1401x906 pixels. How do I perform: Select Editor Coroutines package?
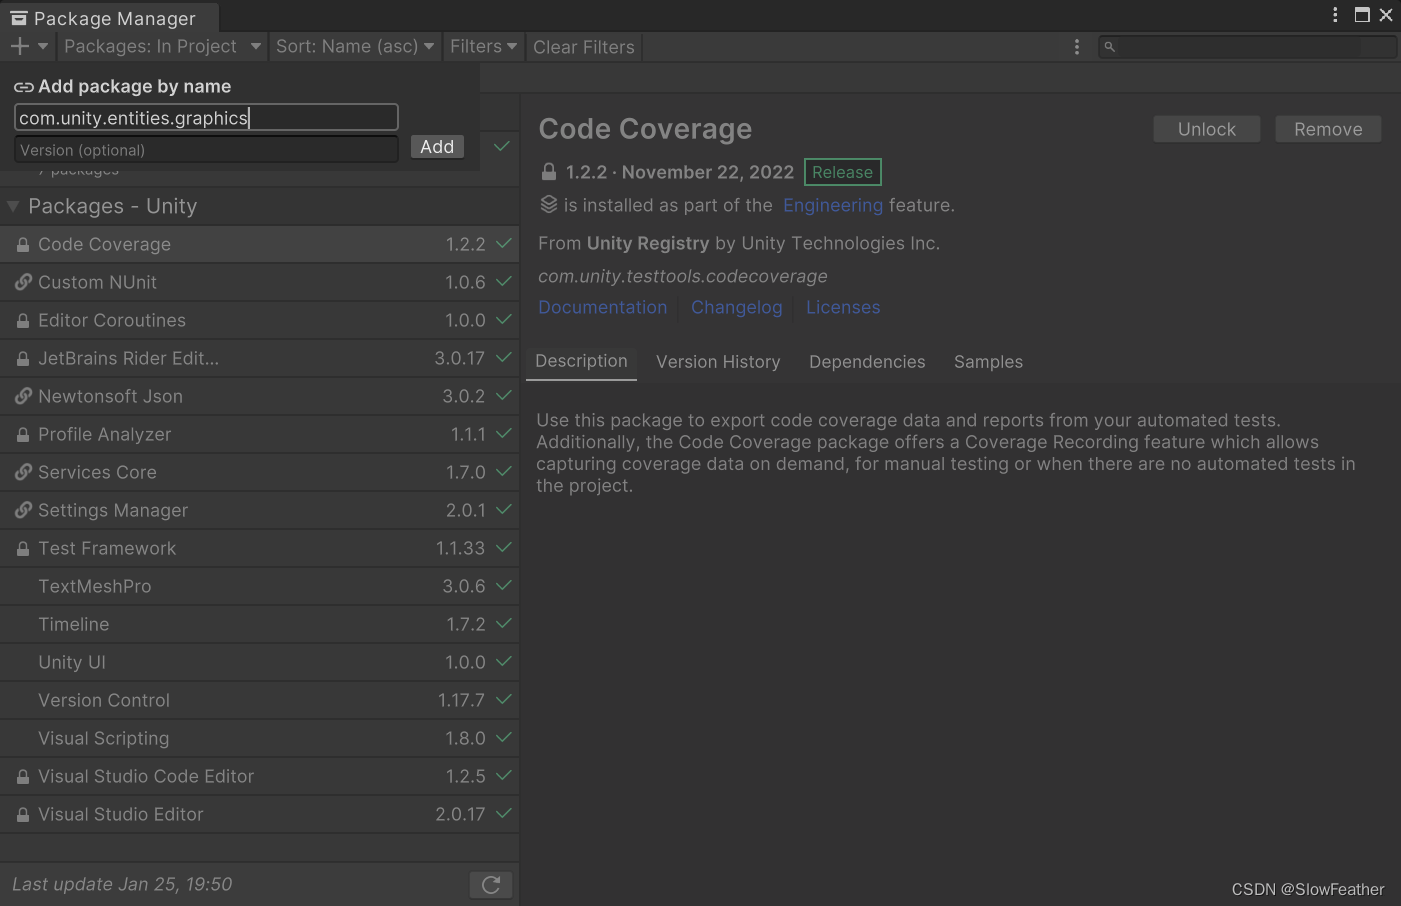pyautogui.click(x=260, y=320)
